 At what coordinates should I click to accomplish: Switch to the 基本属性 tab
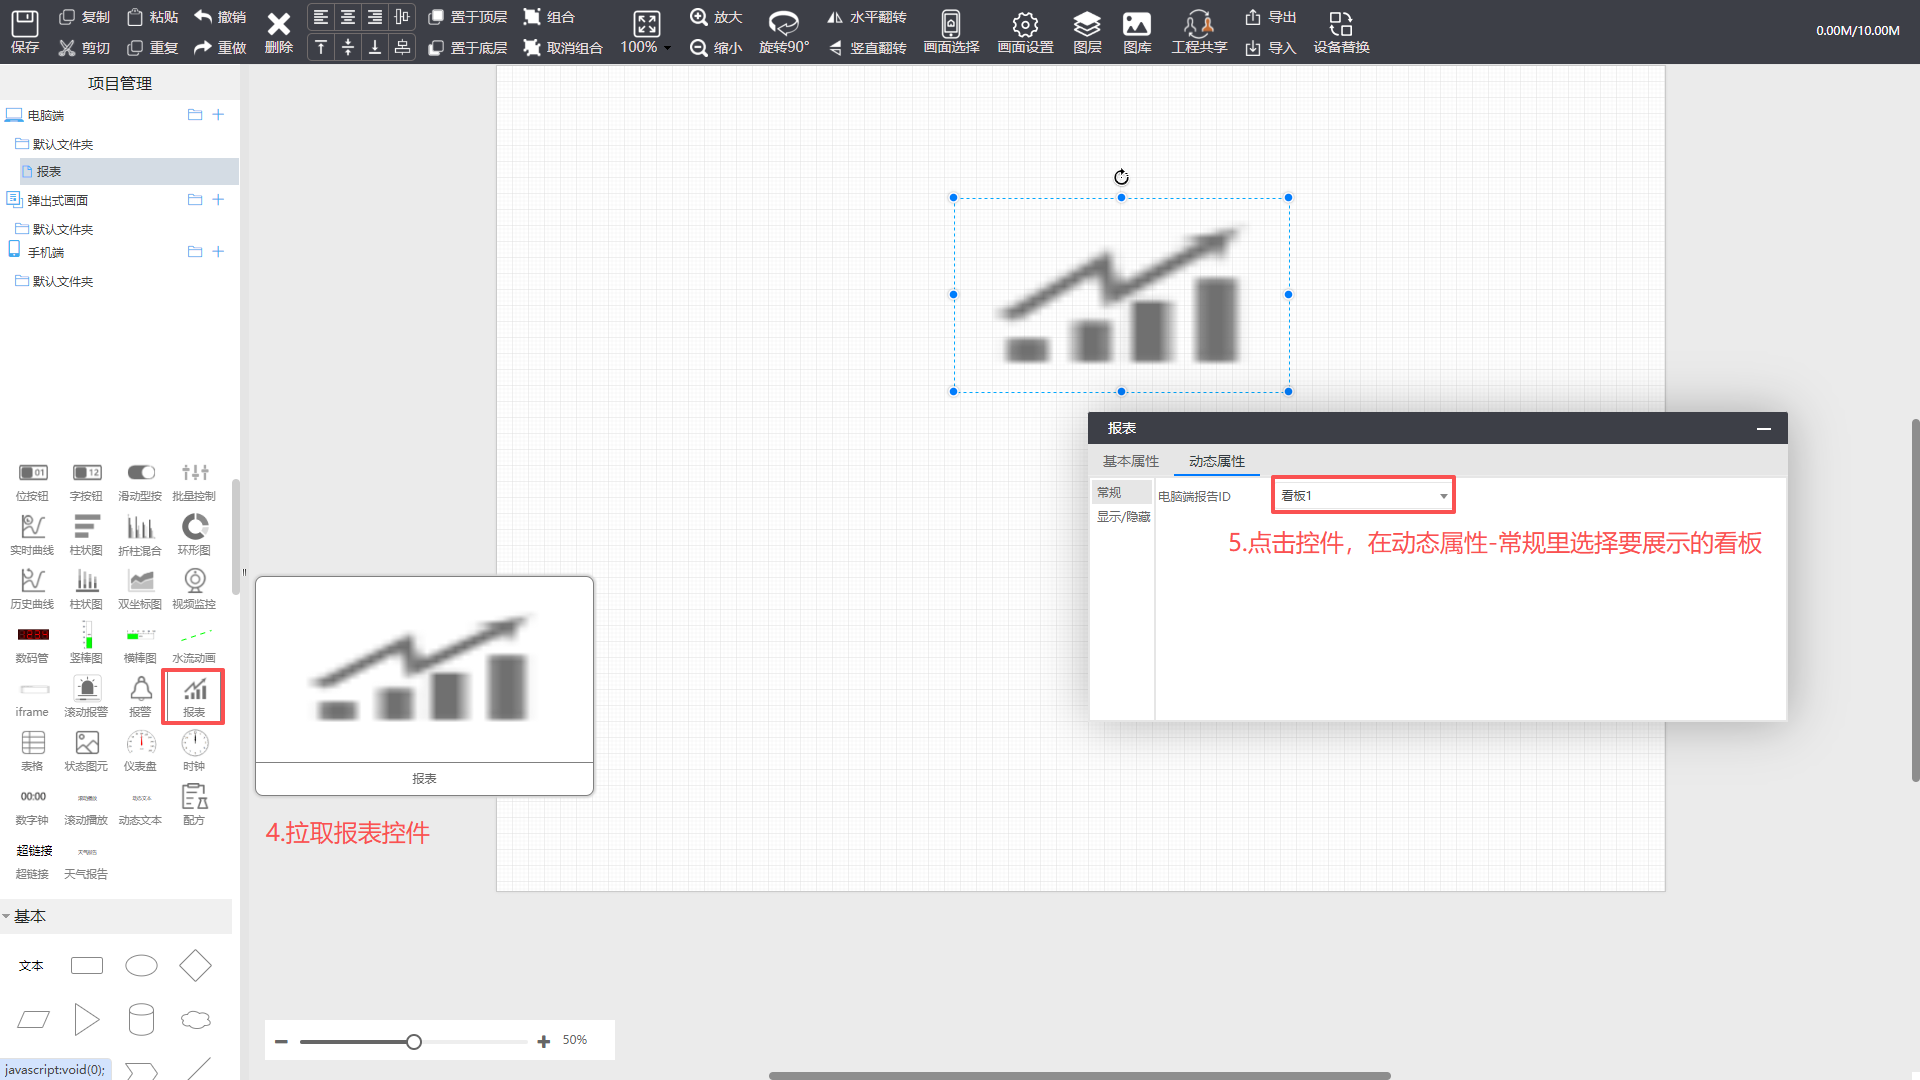click(x=1130, y=461)
